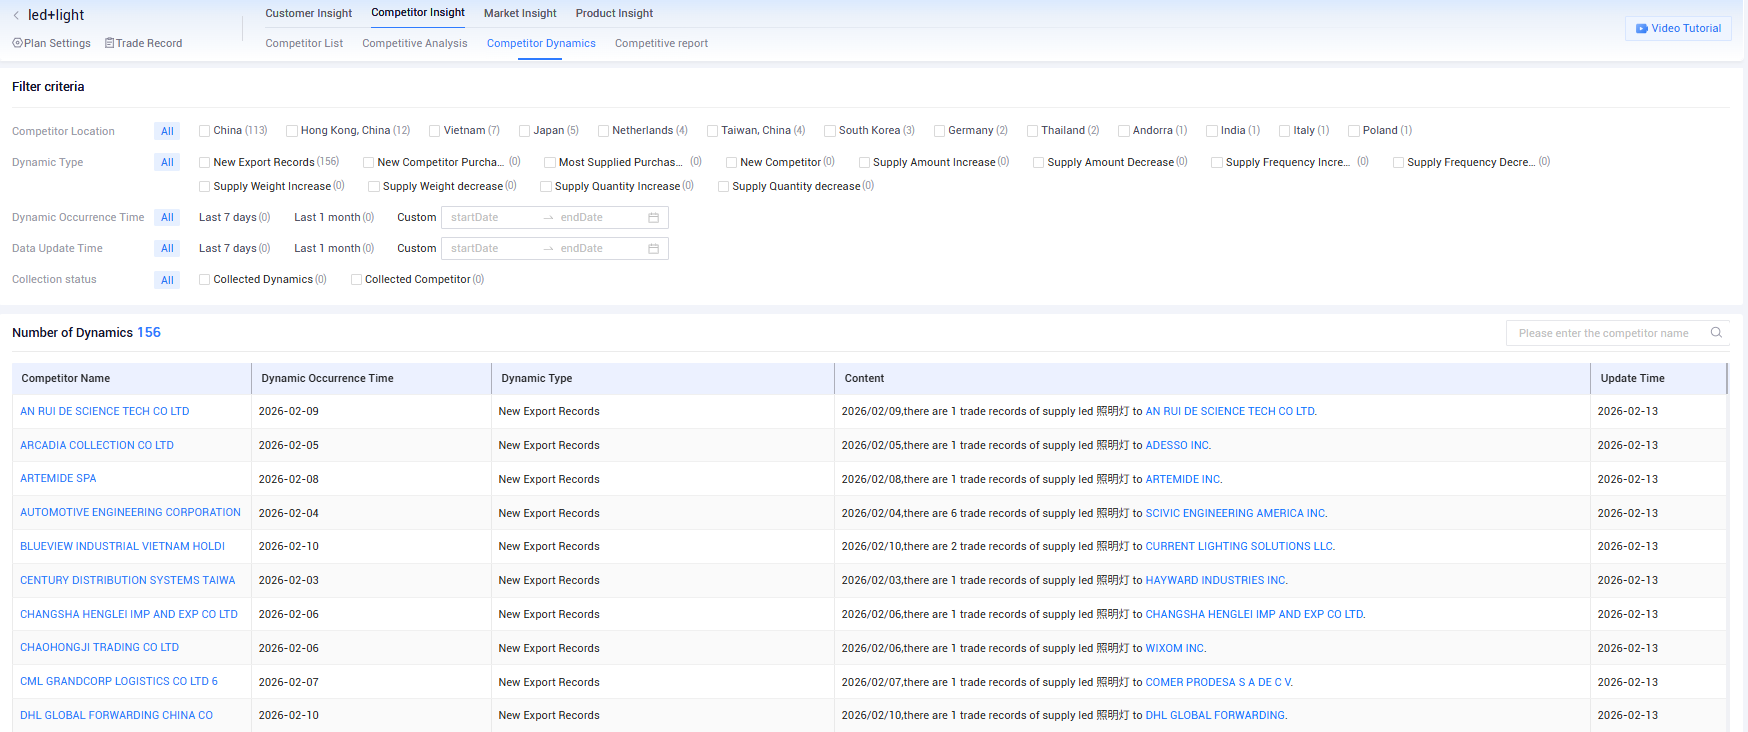Open CURRENT LIGHTING SOLUTIONS LLC. link

click(1240, 546)
